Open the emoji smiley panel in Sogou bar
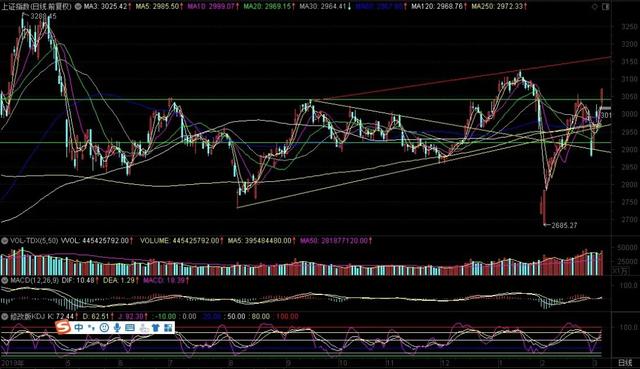The width and height of the screenshot is (640, 369). [104, 327]
